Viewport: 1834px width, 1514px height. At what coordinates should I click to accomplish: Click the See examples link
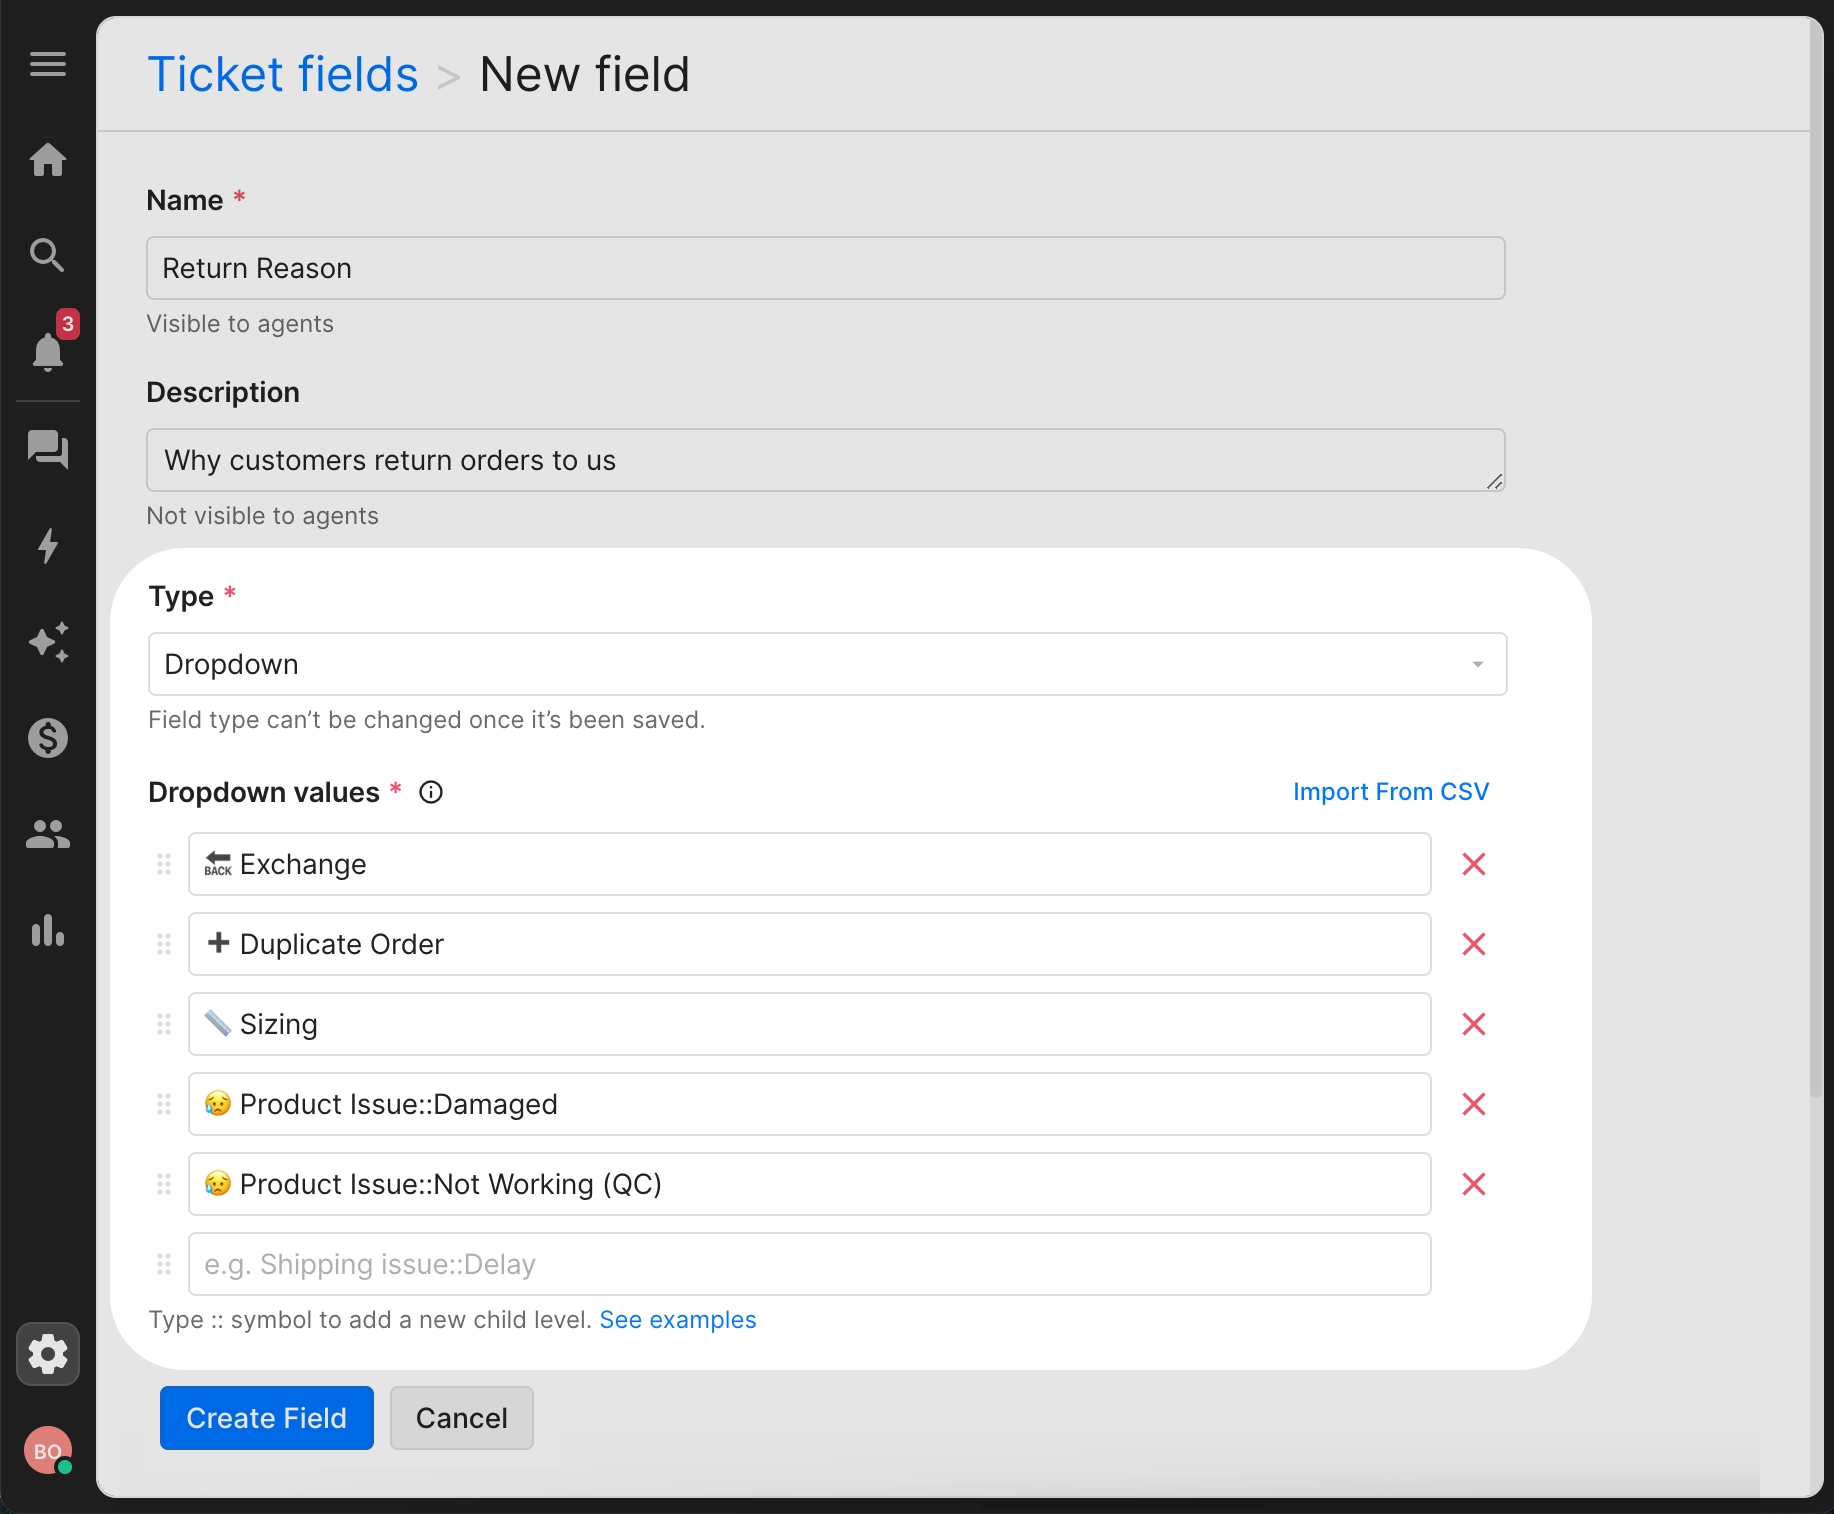(678, 1320)
